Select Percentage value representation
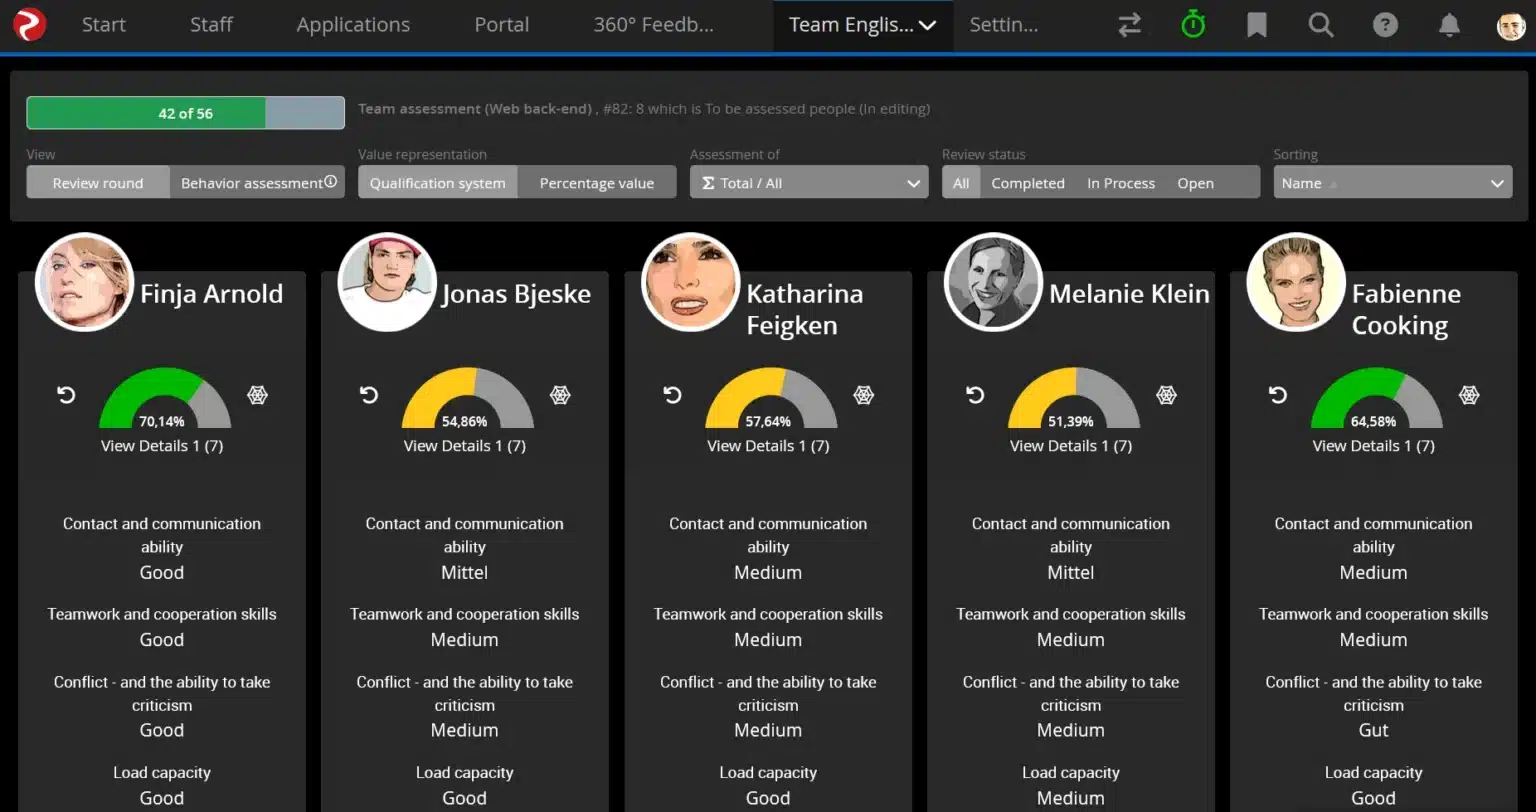 tap(597, 182)
